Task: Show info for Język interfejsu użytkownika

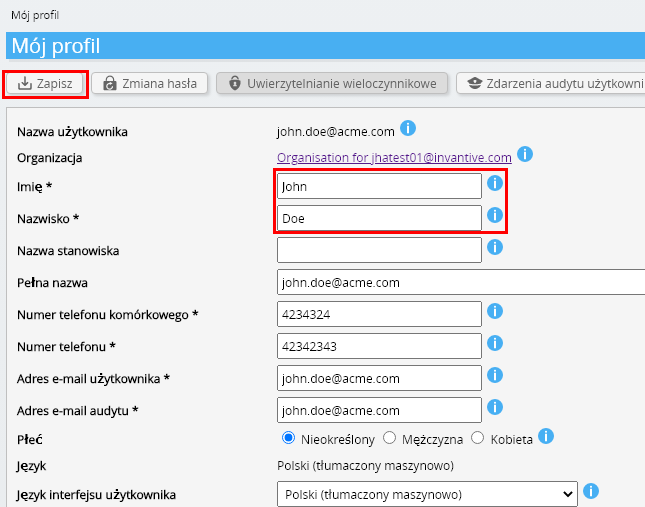Action: (x=591, y=491)
